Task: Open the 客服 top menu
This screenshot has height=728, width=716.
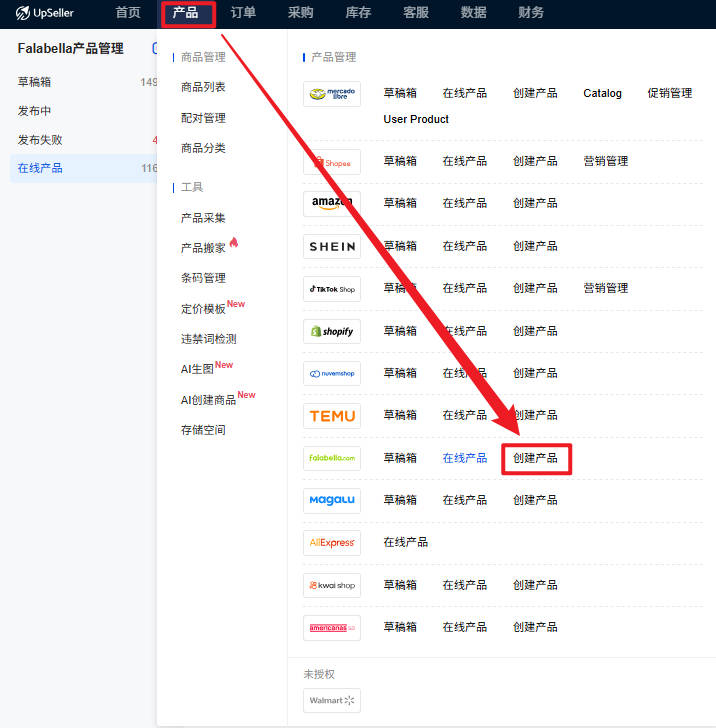Action: 416,13
